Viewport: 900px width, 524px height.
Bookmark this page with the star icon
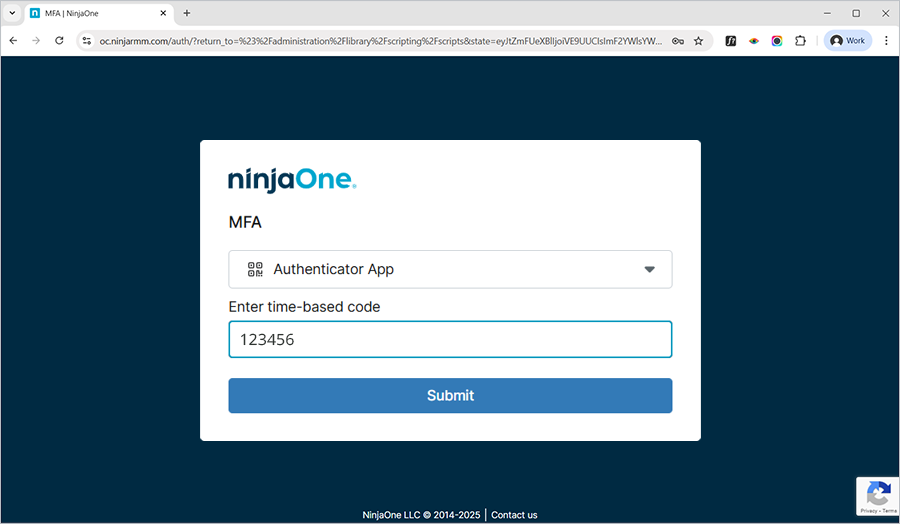[699, 41]
